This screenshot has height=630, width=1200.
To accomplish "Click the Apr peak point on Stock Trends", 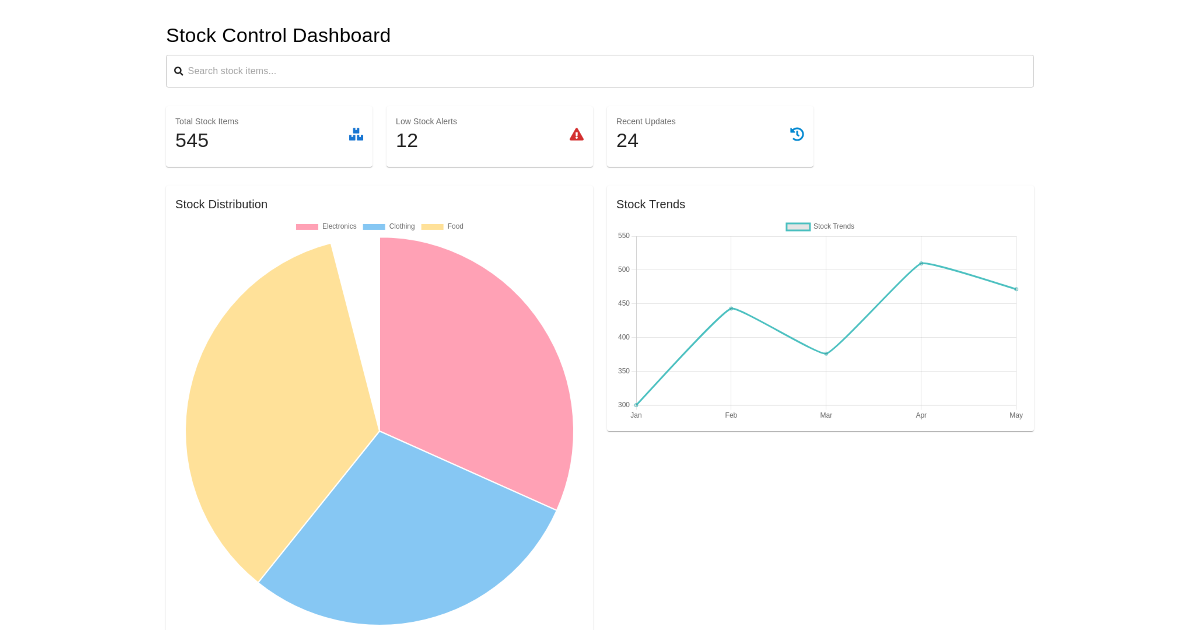I will coord(921,263).
